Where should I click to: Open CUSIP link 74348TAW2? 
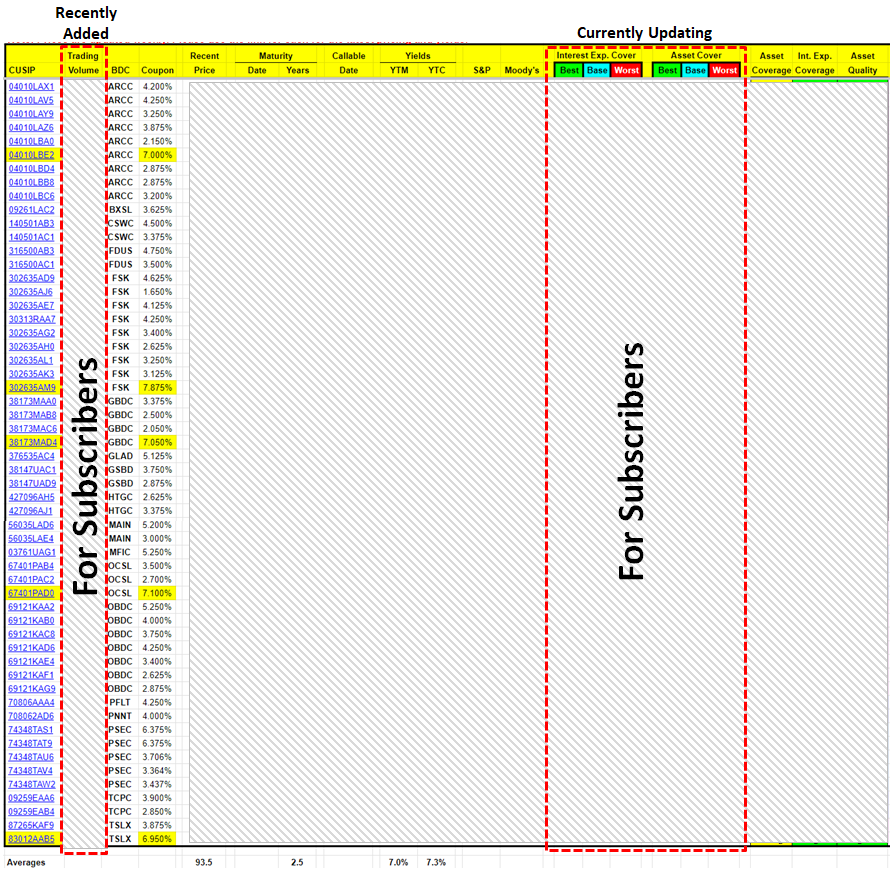[x=32, y=784]
